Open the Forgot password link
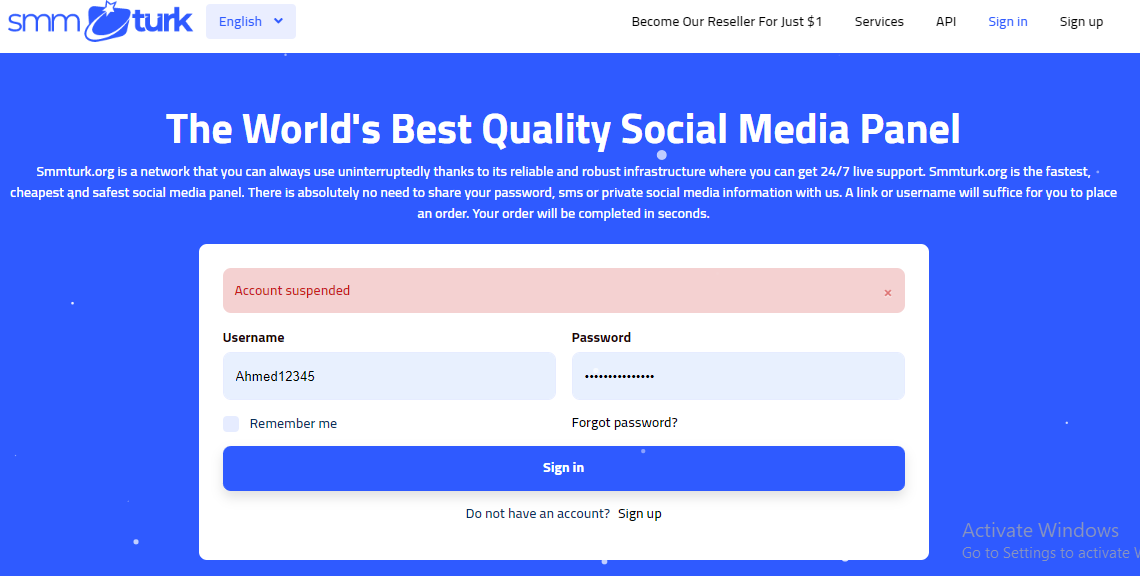 tap(625, 423)
